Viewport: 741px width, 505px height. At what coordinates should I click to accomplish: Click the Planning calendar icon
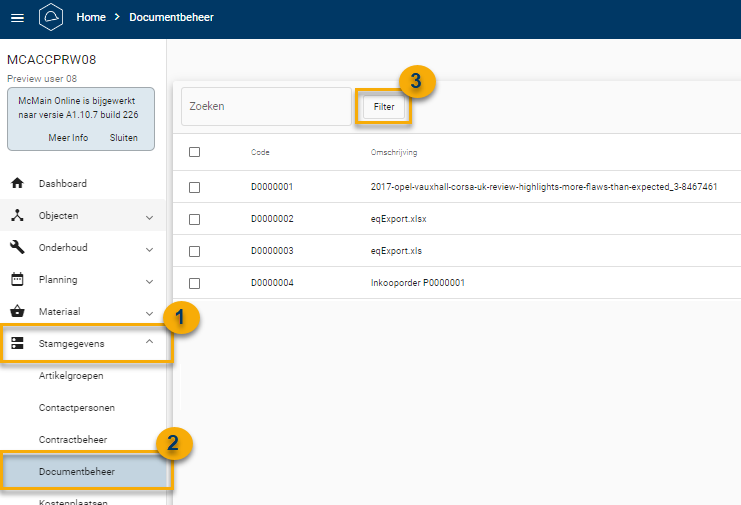point(17,280)
